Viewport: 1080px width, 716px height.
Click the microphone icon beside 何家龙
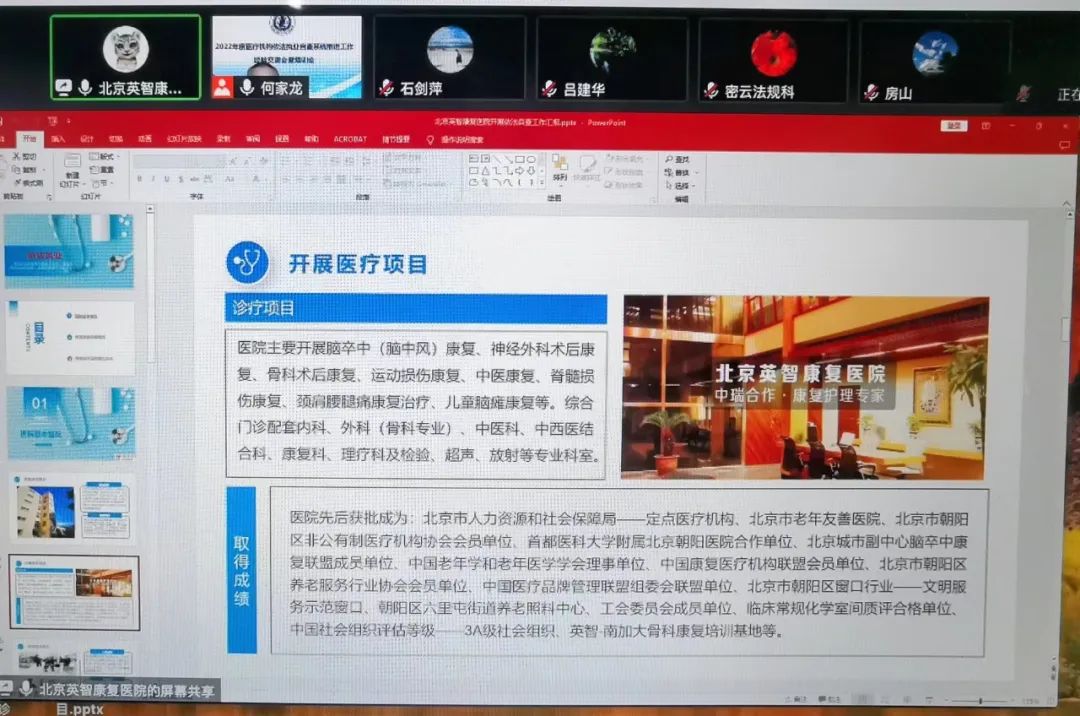(247, 87)
